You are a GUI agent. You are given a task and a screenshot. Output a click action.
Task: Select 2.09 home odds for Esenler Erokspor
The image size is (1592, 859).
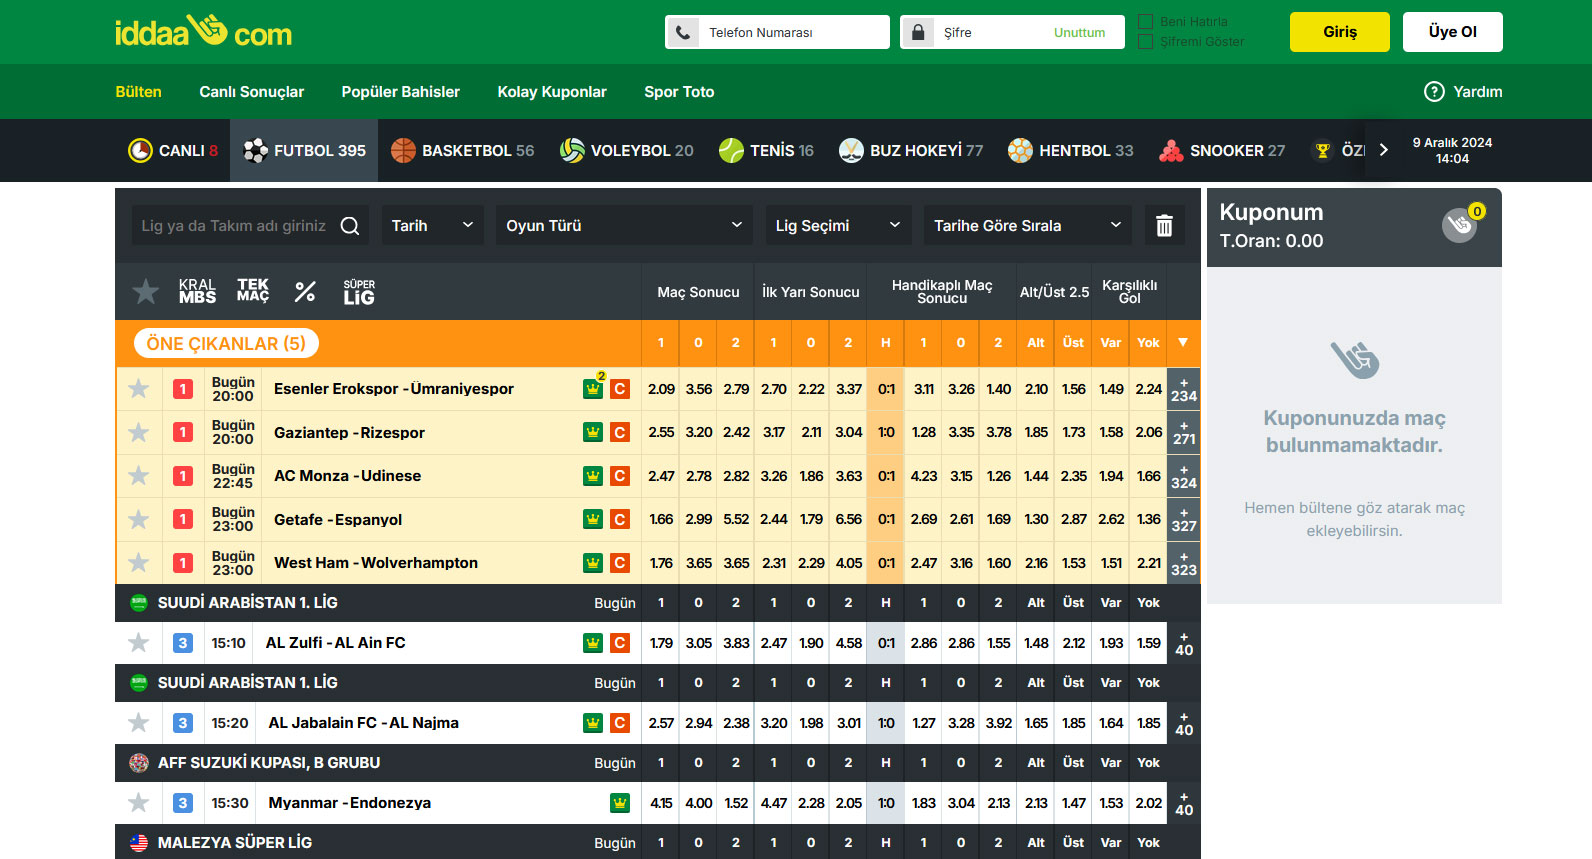[x=661, y=389]
